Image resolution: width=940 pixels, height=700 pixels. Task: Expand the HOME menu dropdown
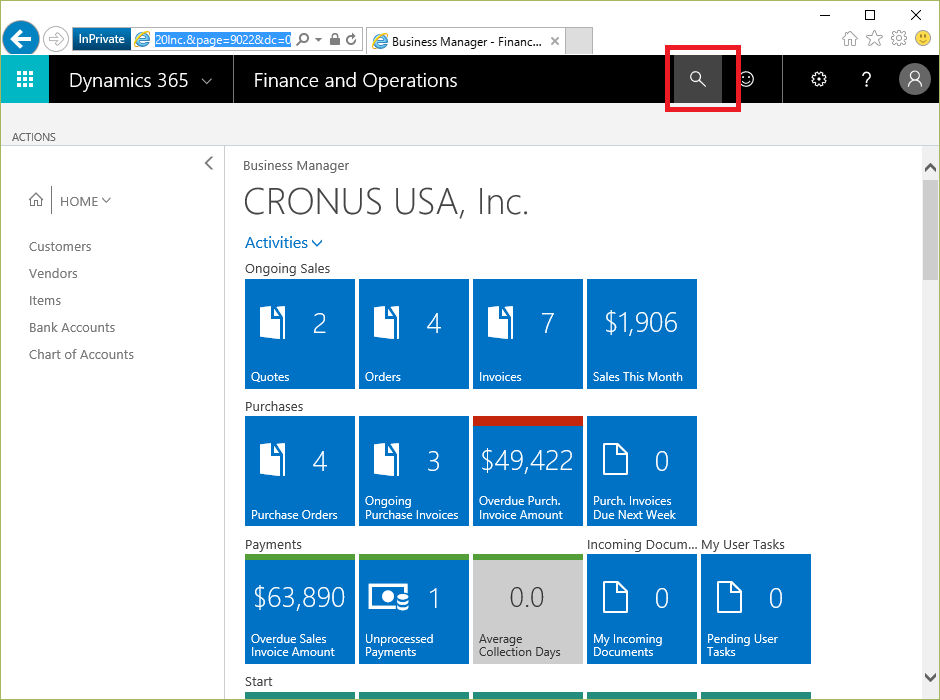[85, 201]
